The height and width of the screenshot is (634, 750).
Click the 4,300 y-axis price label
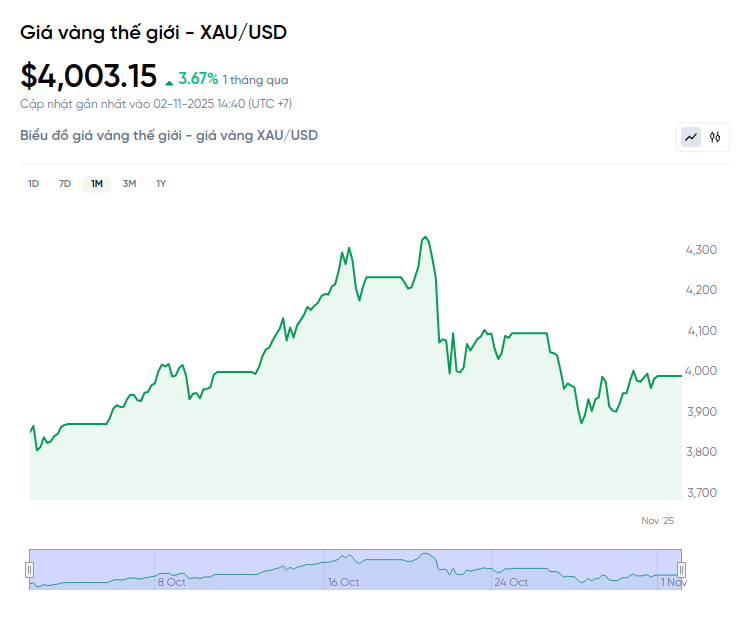tap(701, 249)
